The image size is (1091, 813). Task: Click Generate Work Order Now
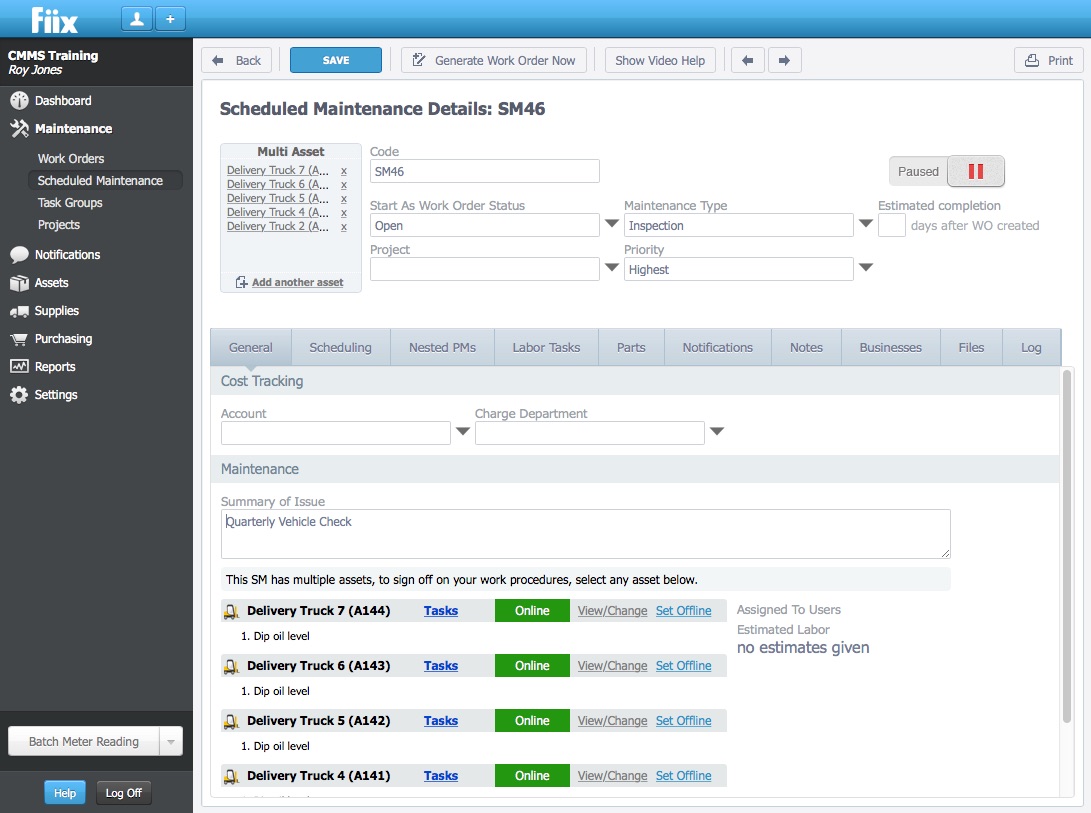pos(494,61)
